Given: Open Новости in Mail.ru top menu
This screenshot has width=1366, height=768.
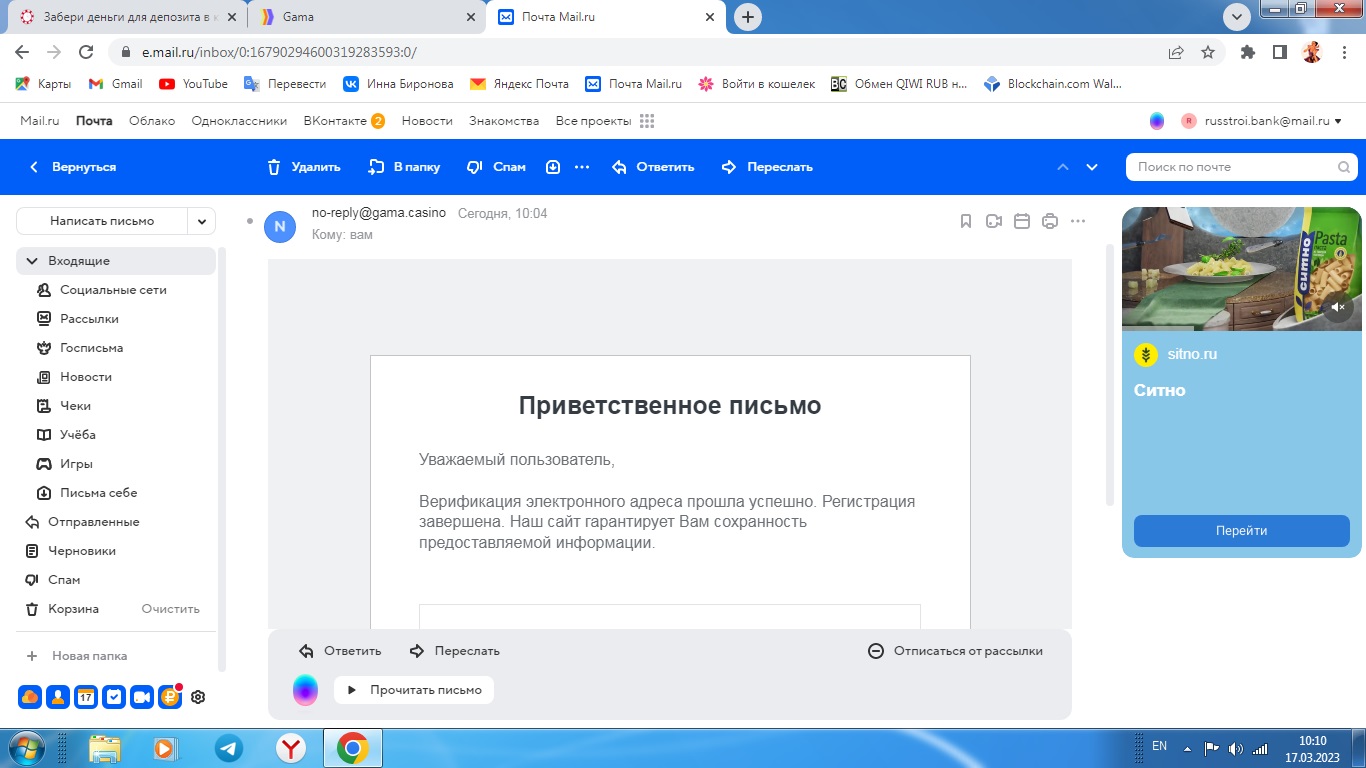Looking at the screenshot, I should point(427,121).
